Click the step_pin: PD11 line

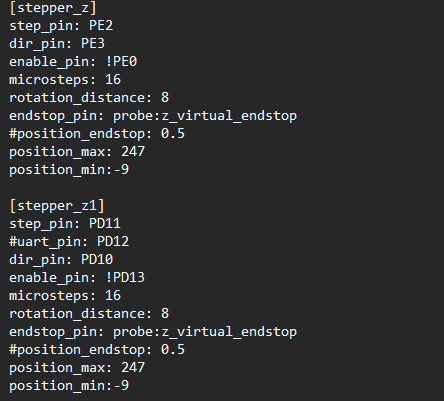[65, 224]
